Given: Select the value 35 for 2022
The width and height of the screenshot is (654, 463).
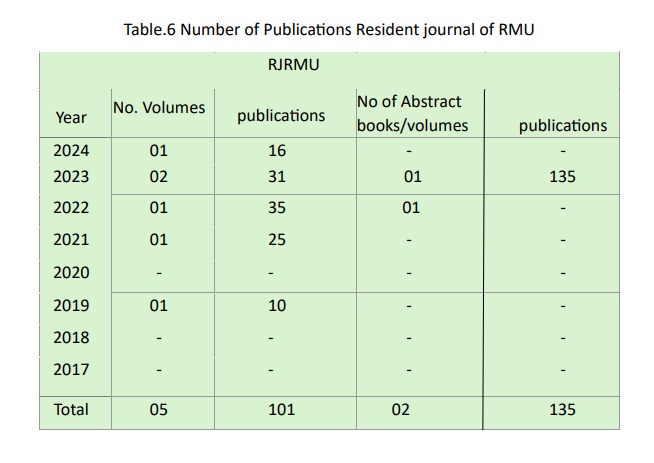Looking at the screenshot, I should pos(277,208).
